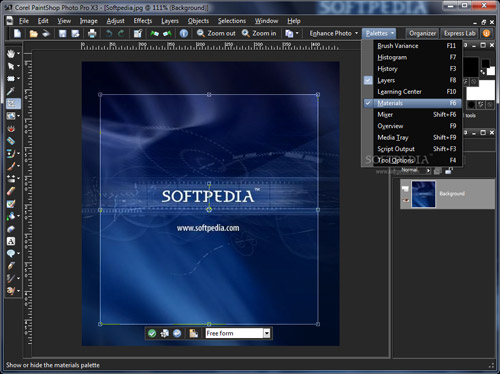Viewport: 500px width, 374px height.
Task: Toggle the layer lock transparency icon
Action: pos(449,171)
